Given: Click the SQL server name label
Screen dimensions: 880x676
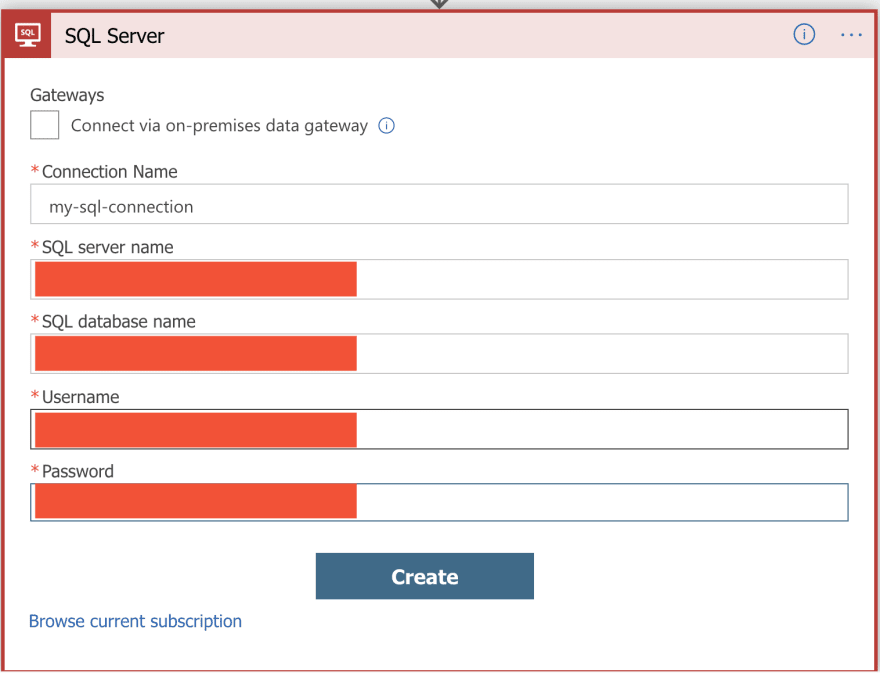Looking at the screenshot, I should (x=108, y=247).
